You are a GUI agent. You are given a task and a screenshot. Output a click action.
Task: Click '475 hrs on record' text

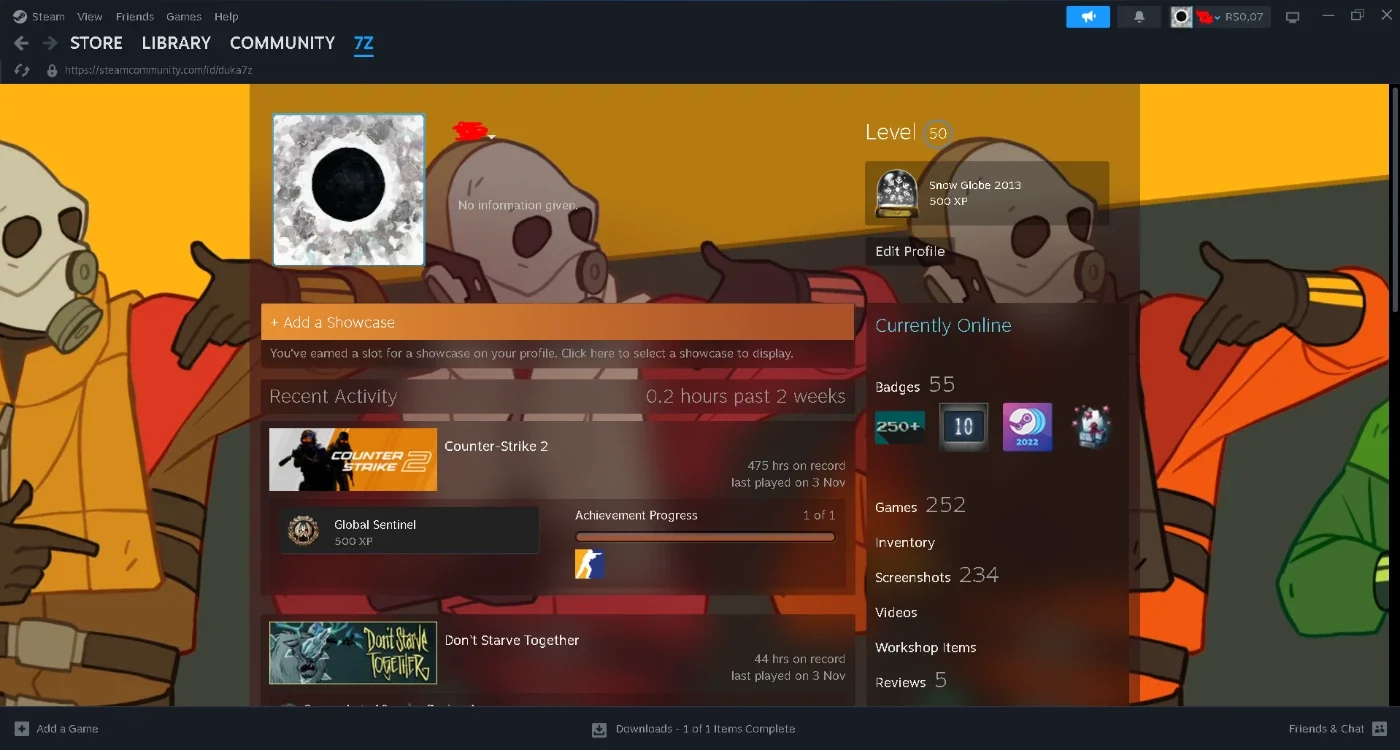tap(796, 466)
